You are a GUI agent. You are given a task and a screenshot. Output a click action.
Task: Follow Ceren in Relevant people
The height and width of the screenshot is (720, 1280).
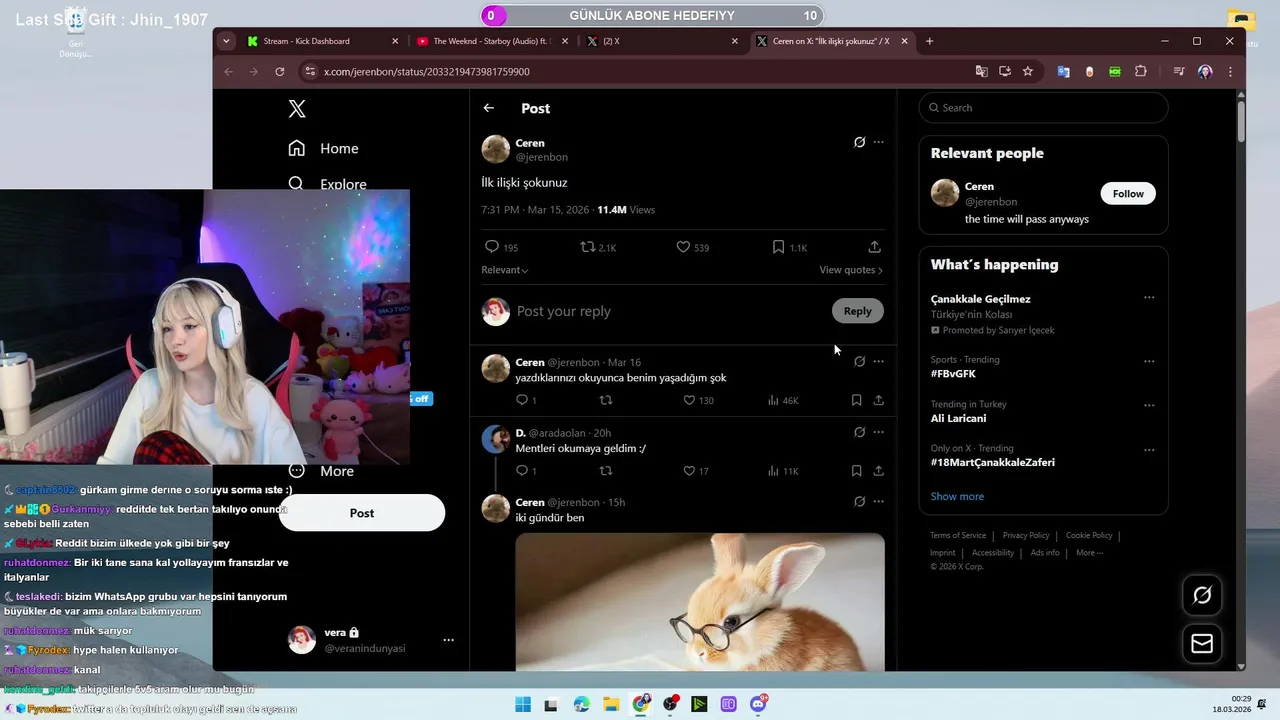coord(1128,194)
